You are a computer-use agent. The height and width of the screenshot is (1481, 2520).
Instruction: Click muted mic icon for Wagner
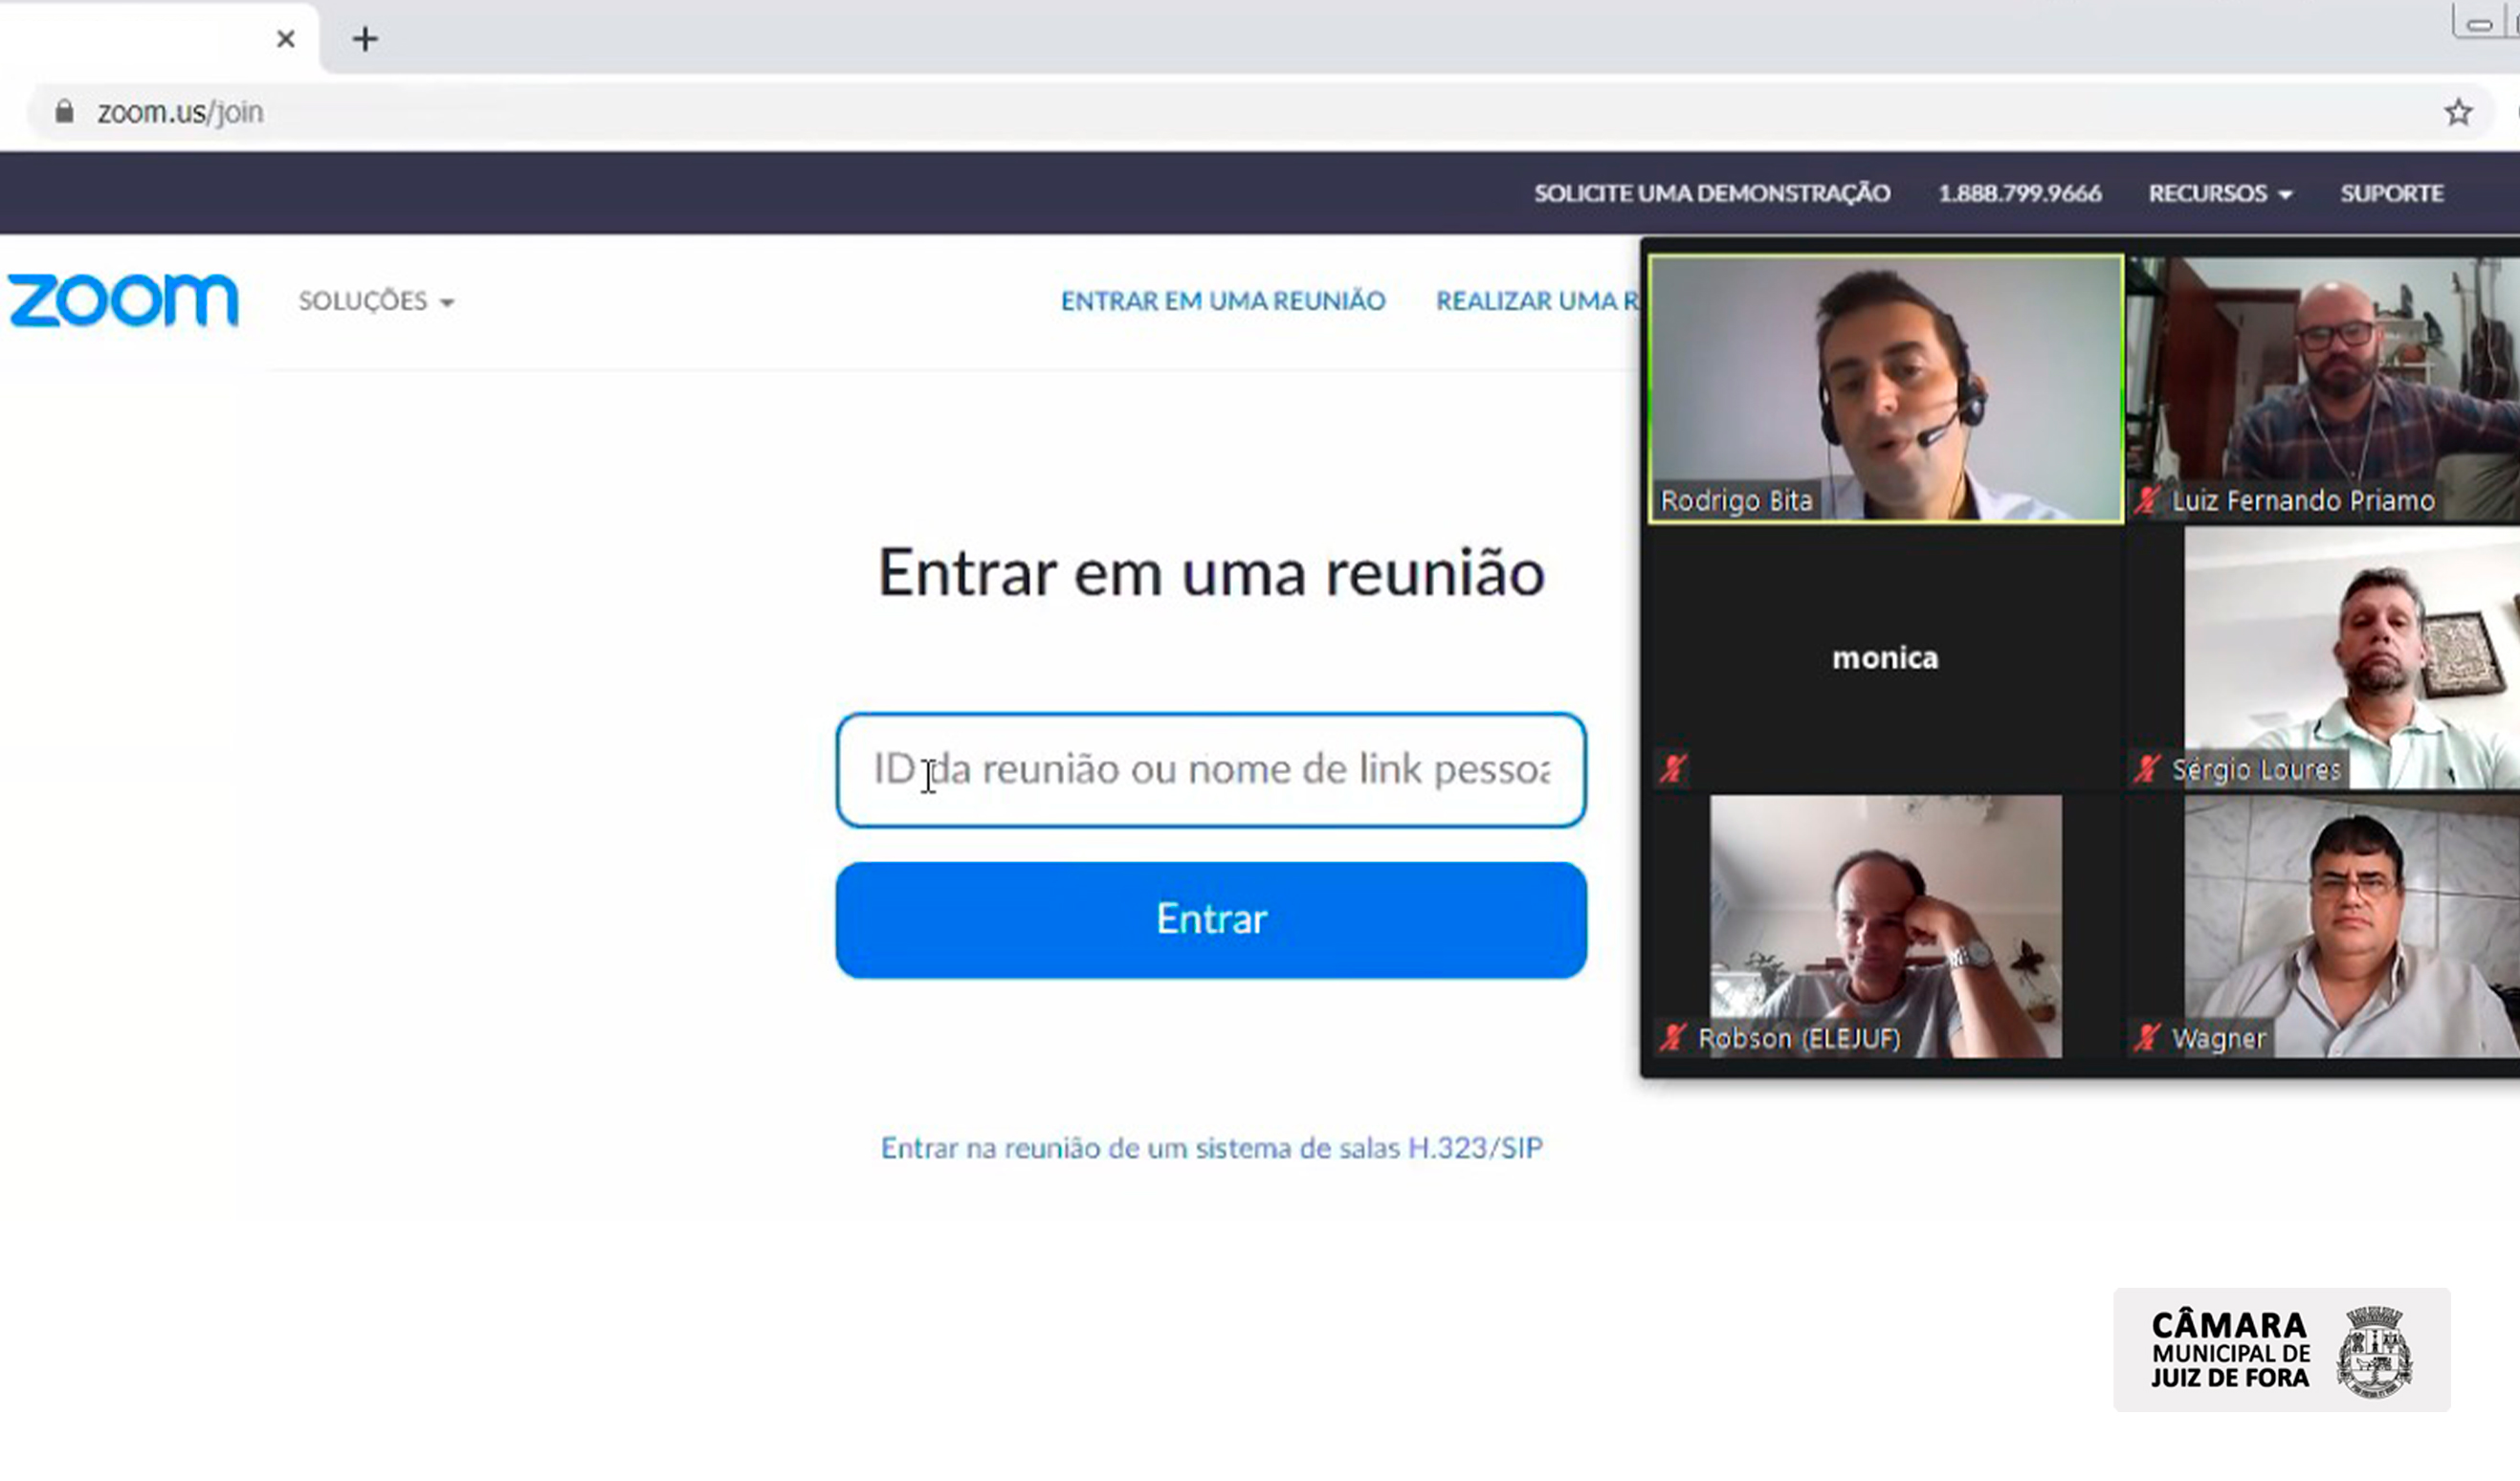(2146, 1038)
